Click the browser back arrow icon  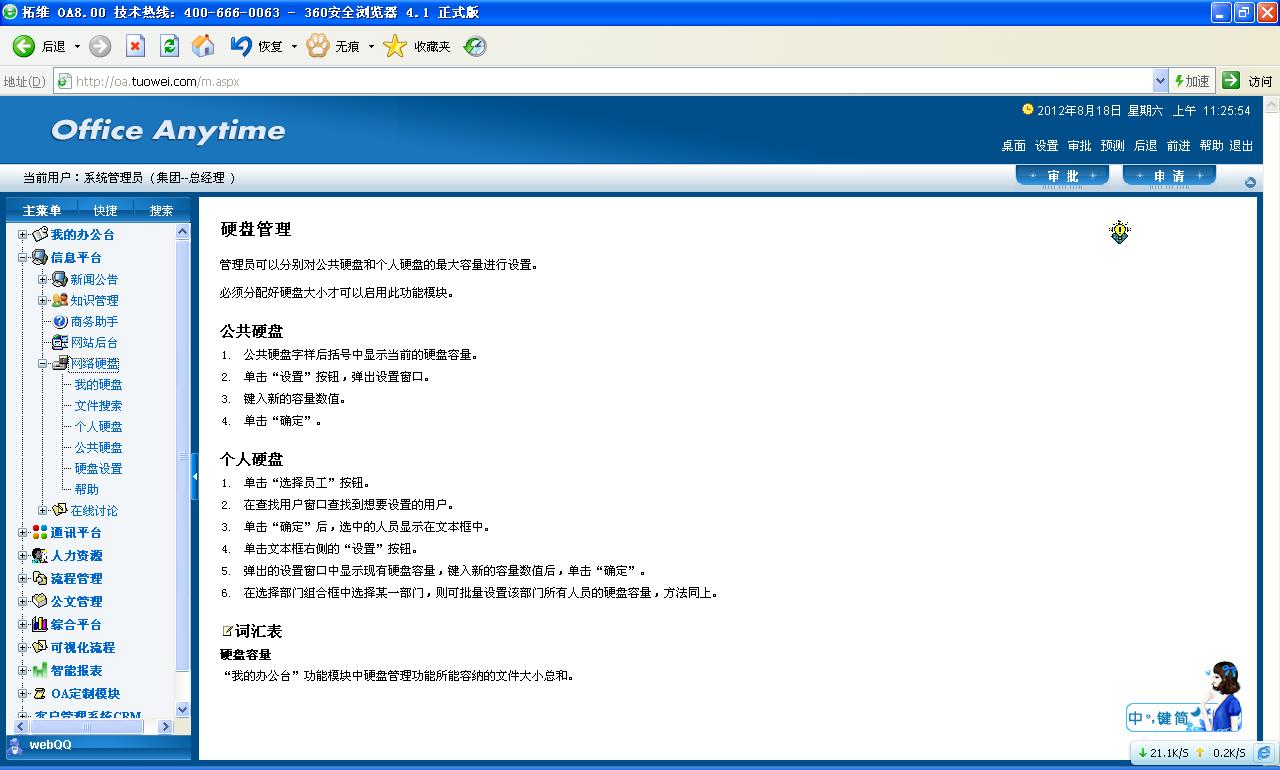coord(23,46)
